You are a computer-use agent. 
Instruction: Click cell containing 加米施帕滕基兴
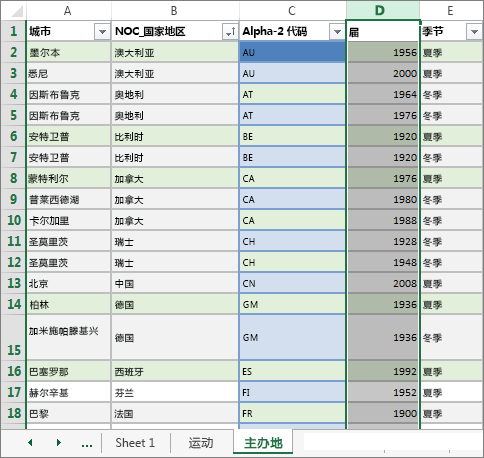click(68, 337)
